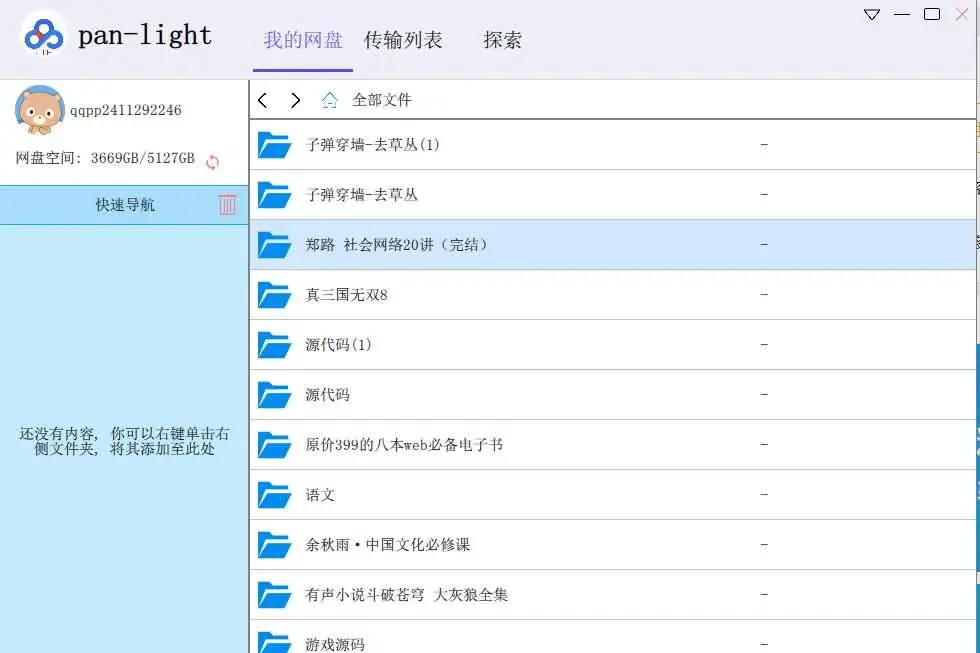The image size is (980, 653).
Task: Click folder icon of 子弹穿墙-去草丛
Action: 274,195
